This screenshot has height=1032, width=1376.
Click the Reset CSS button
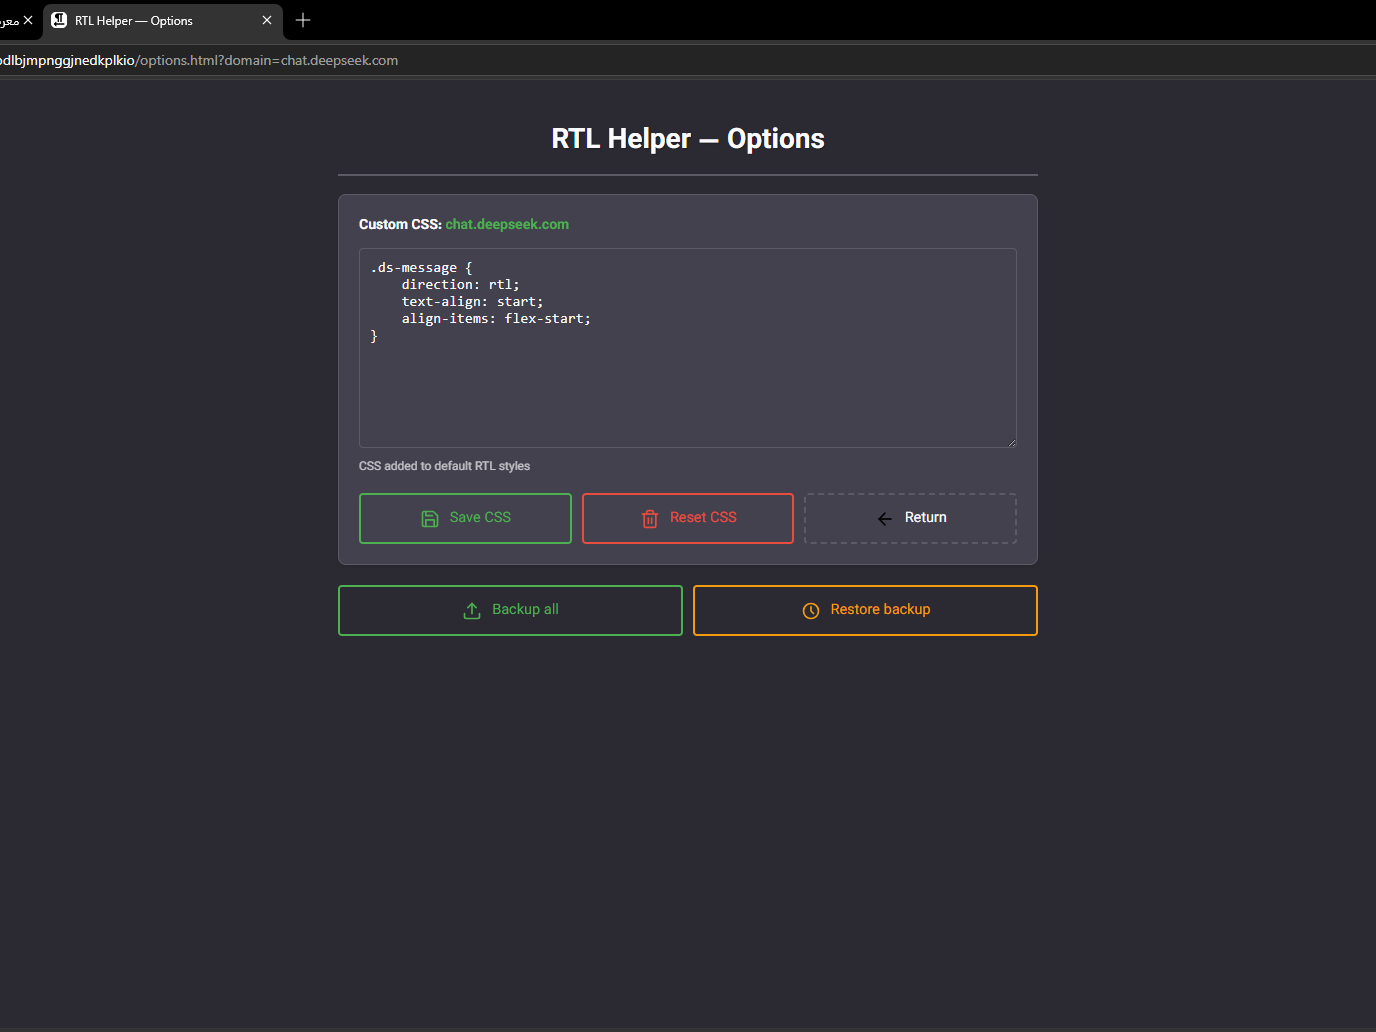click(x=688, y=518)
